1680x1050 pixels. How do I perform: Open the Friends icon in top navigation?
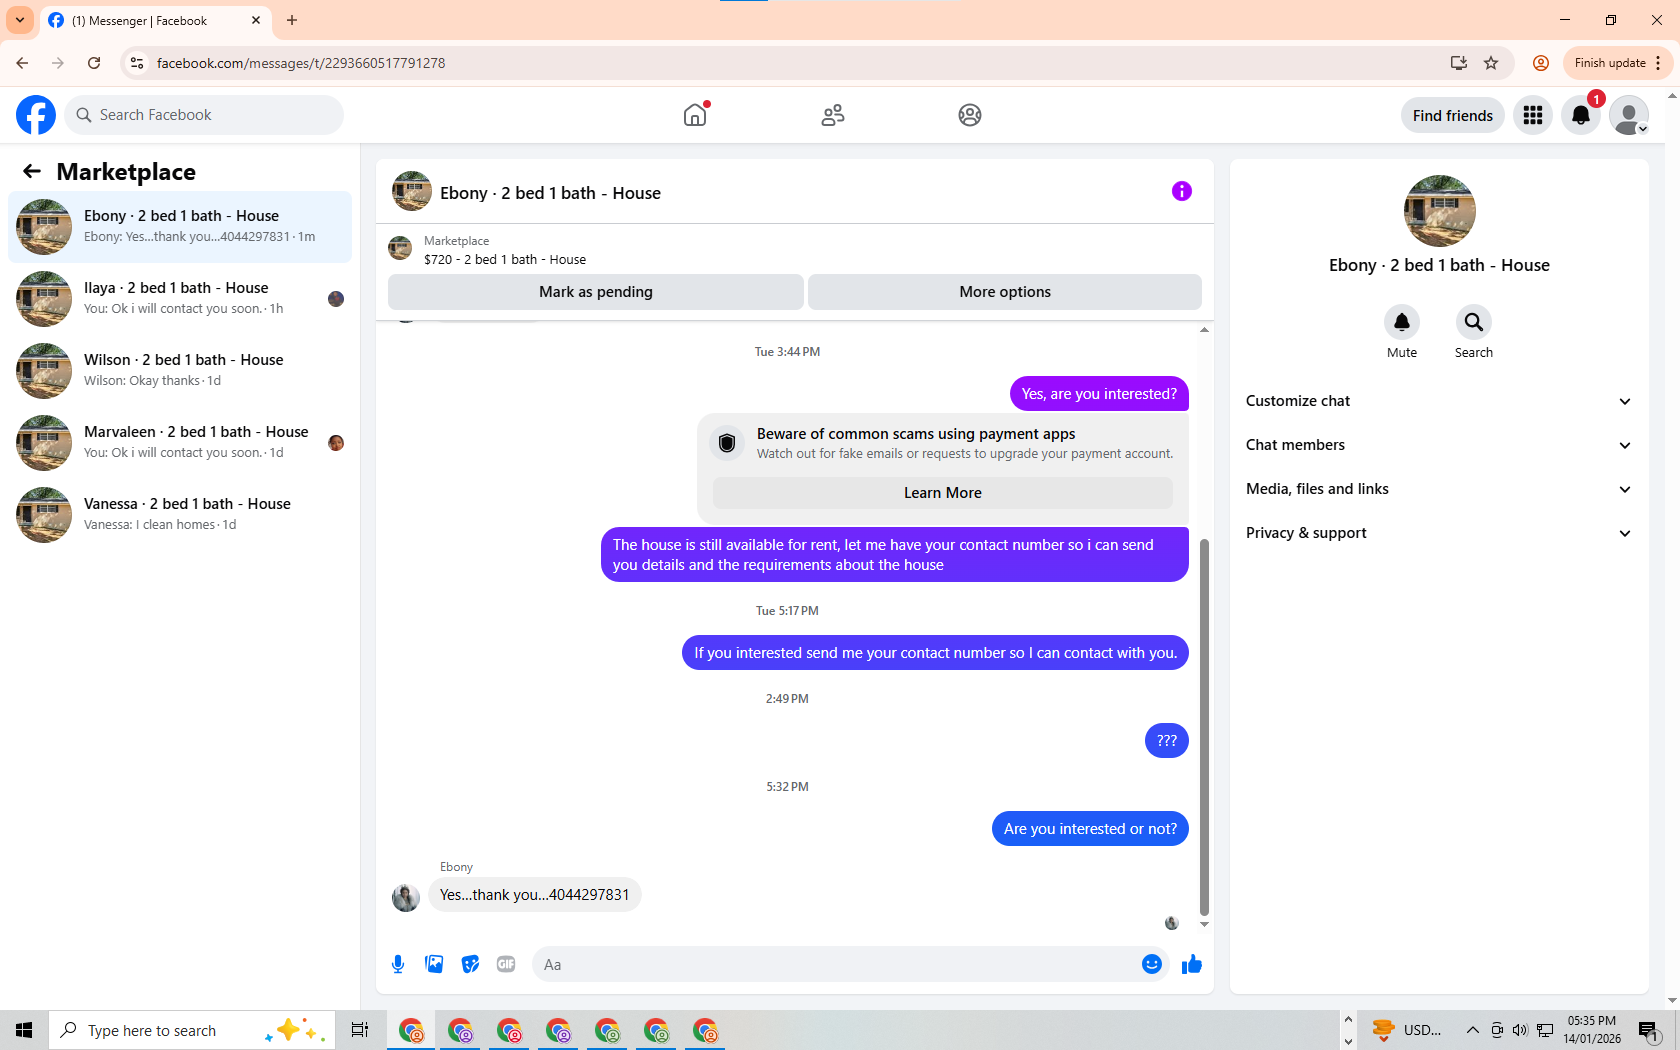pos(833,115)
